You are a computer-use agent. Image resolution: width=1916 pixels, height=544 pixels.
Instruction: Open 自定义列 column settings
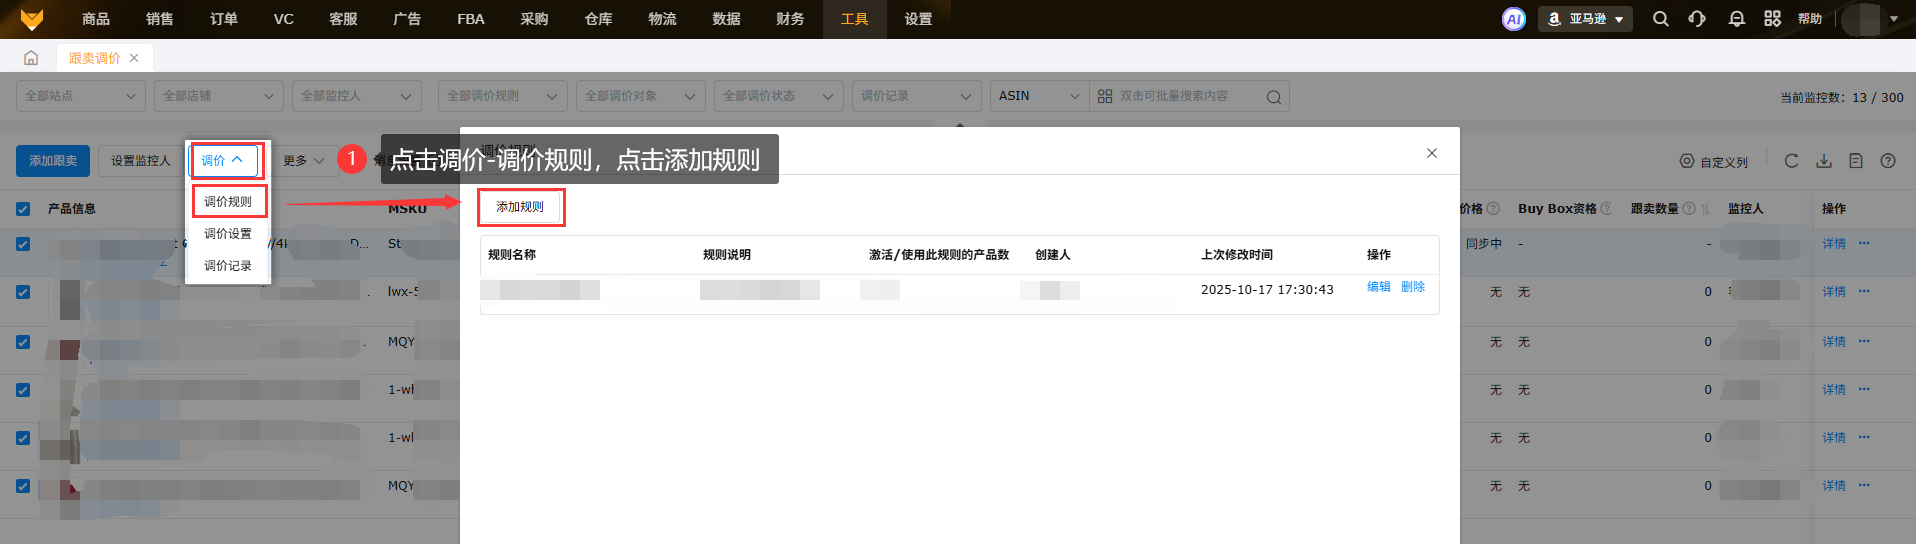pyautogui.click(x=1714, y=161)
